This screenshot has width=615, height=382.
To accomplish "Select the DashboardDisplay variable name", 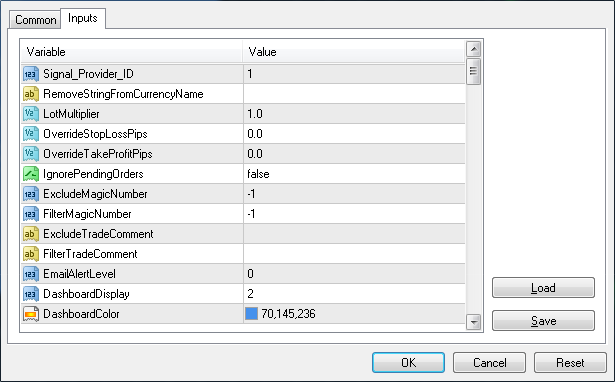I will (x=86, y=294).
